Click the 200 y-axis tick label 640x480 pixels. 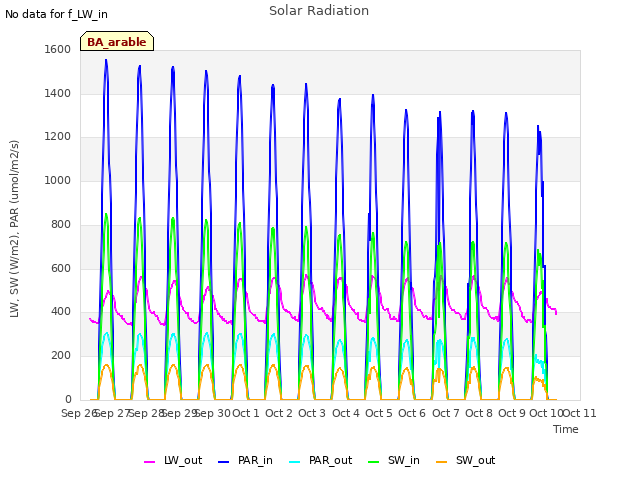(61, 356)
